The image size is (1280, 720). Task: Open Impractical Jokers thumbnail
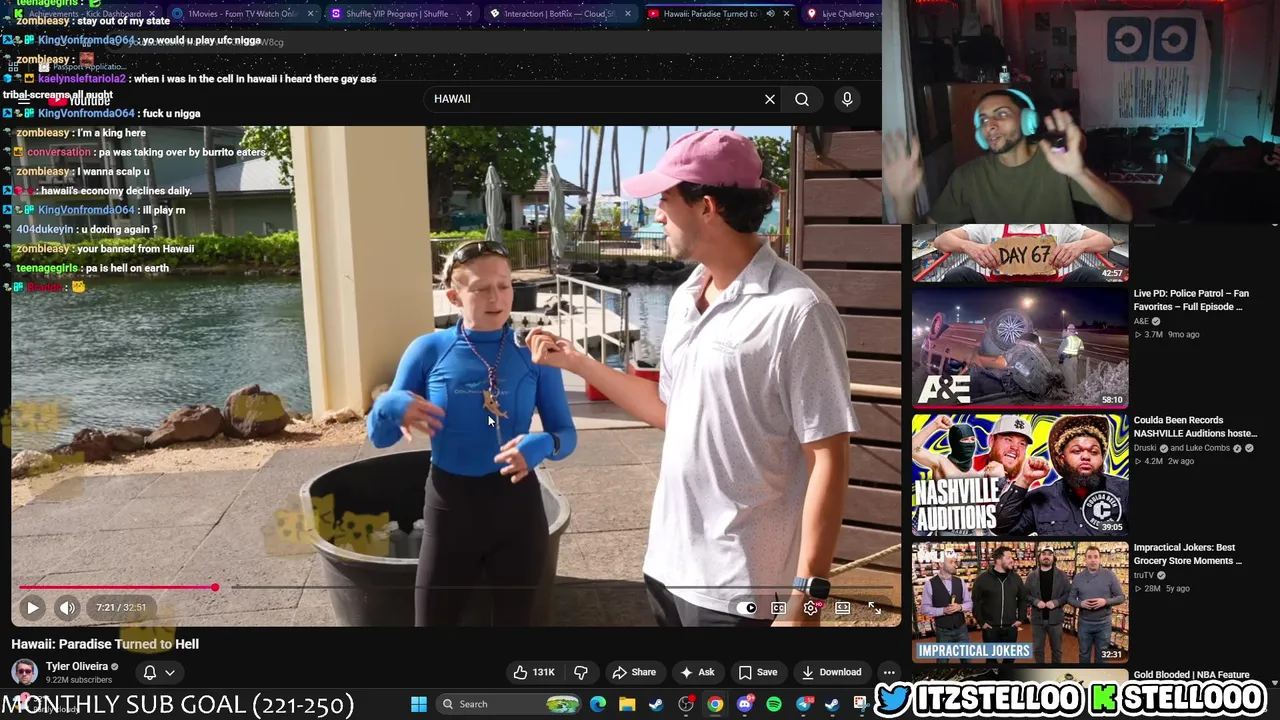click(x=1020, y=601)
